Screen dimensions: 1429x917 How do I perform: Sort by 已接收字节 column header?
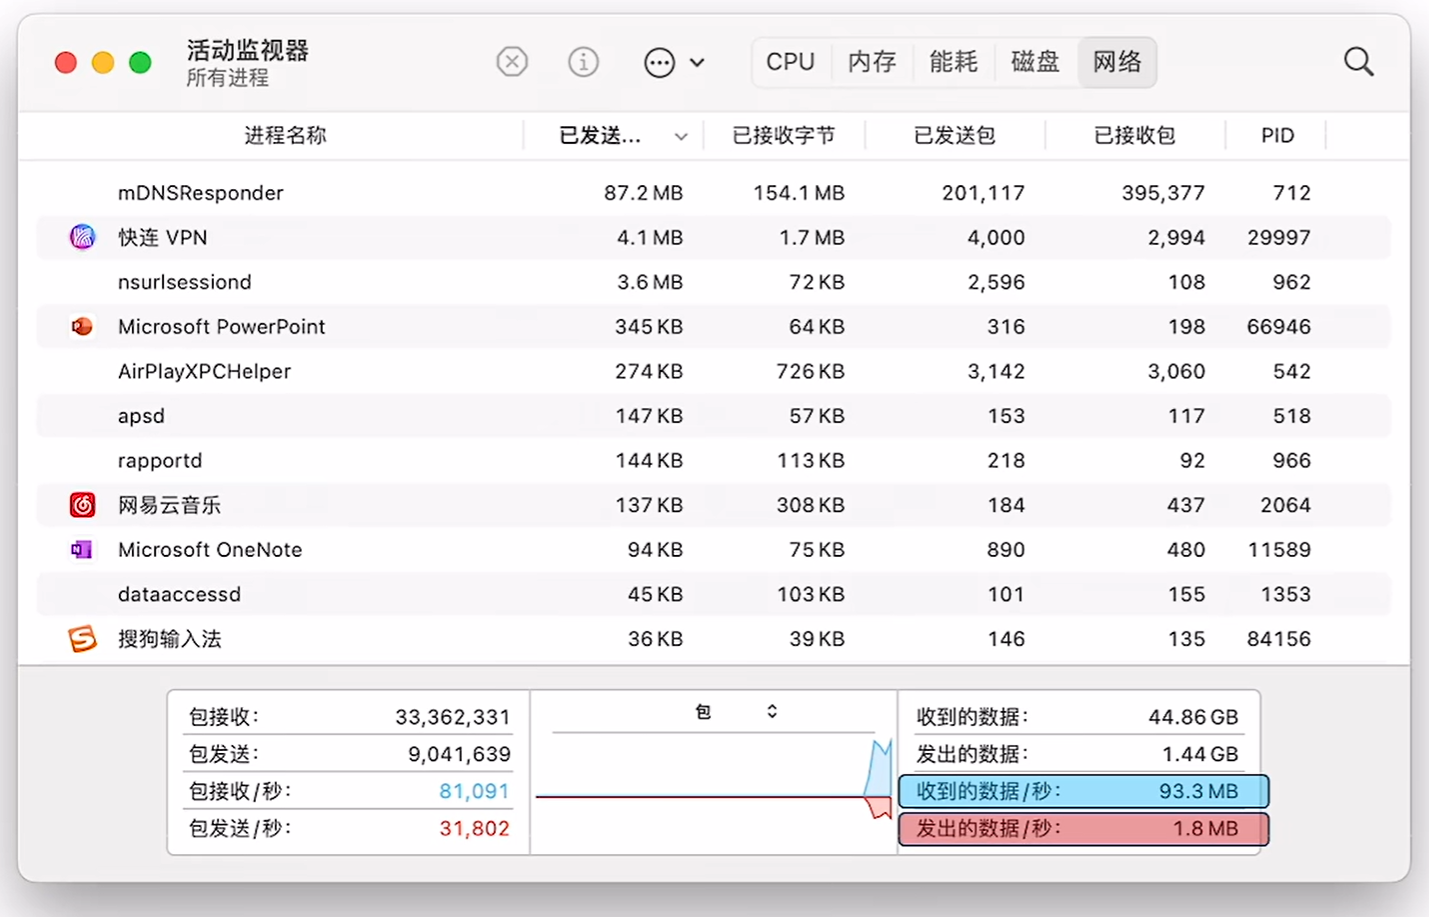pyautogui.click(x=784, y=135)
